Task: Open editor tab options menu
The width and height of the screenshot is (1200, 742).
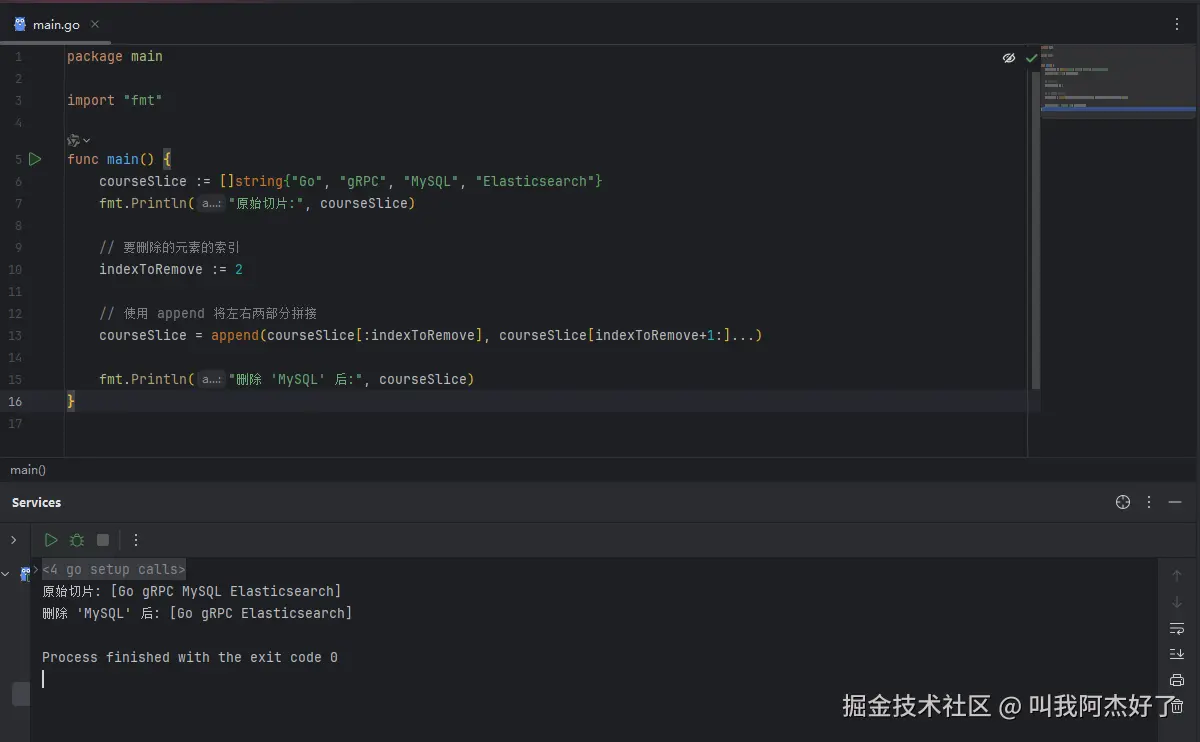Action: [x=1177, y=24]
